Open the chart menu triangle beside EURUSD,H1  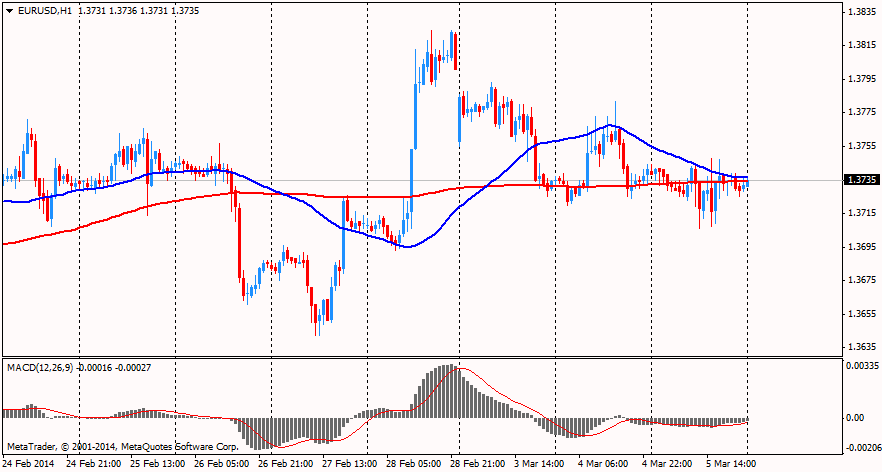[10, 11]
